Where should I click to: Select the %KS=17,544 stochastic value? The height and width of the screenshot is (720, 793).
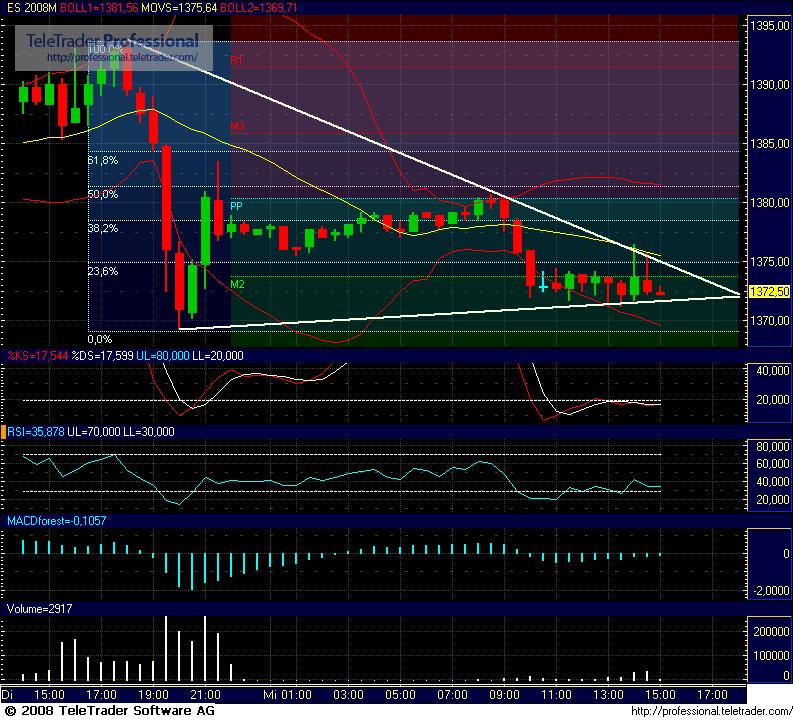pos(37,356)
